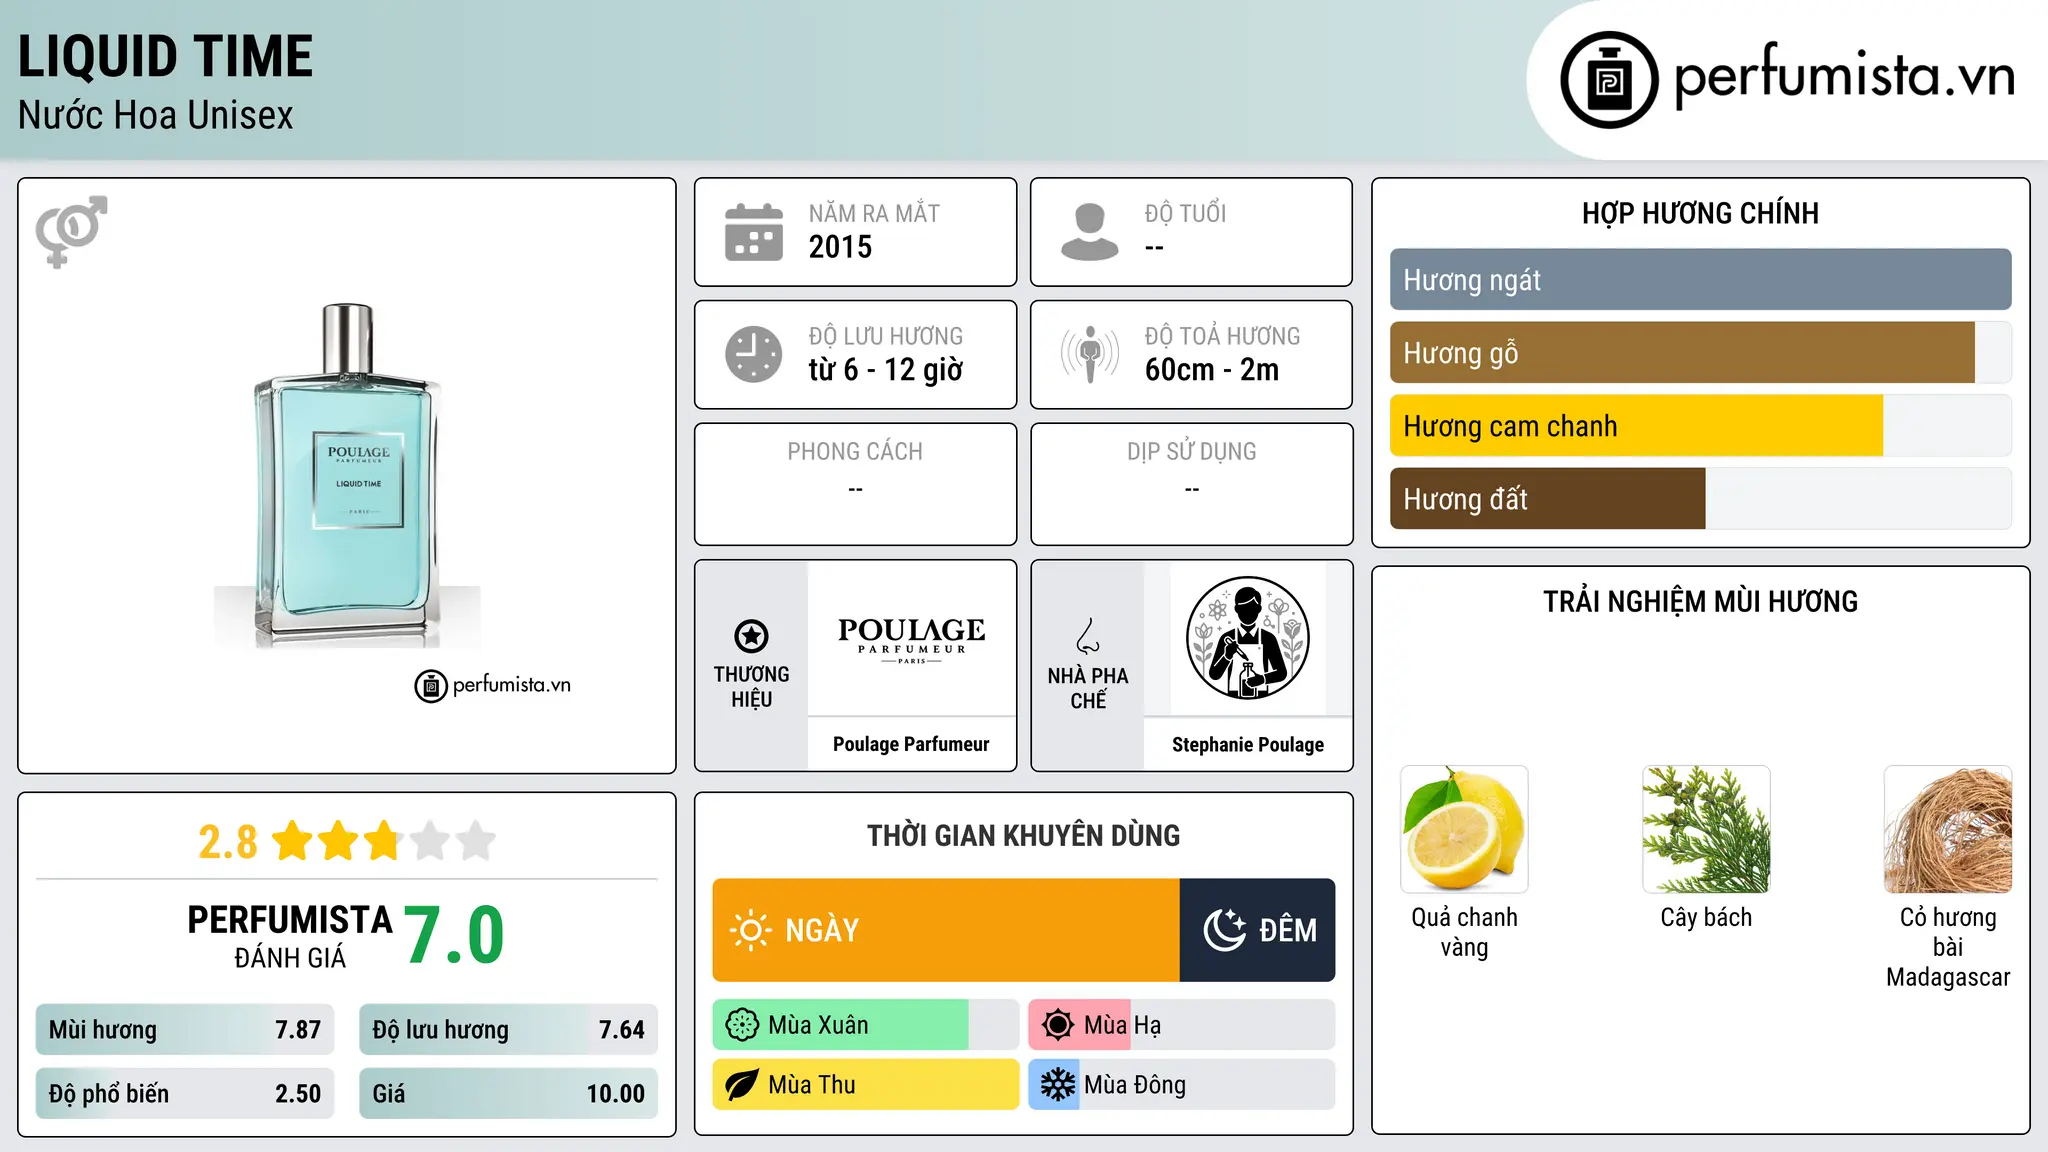Click the NHÀ PHA CHẾ perfumer label
2048x1152 pixels.
[1088, 688]
